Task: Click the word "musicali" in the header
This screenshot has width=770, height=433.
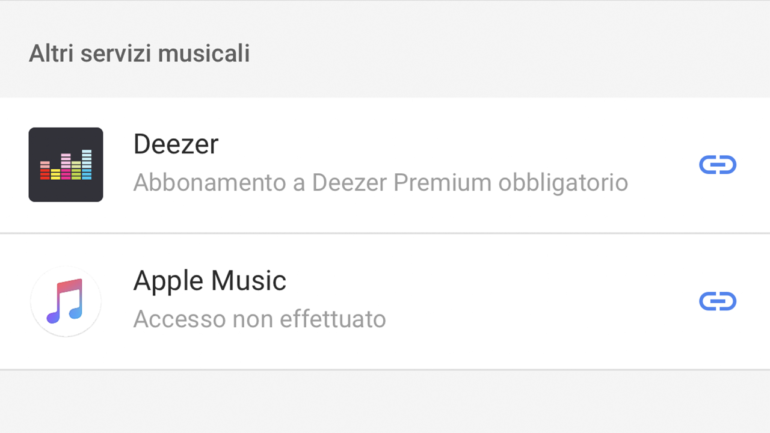Action: pos(204,53)
